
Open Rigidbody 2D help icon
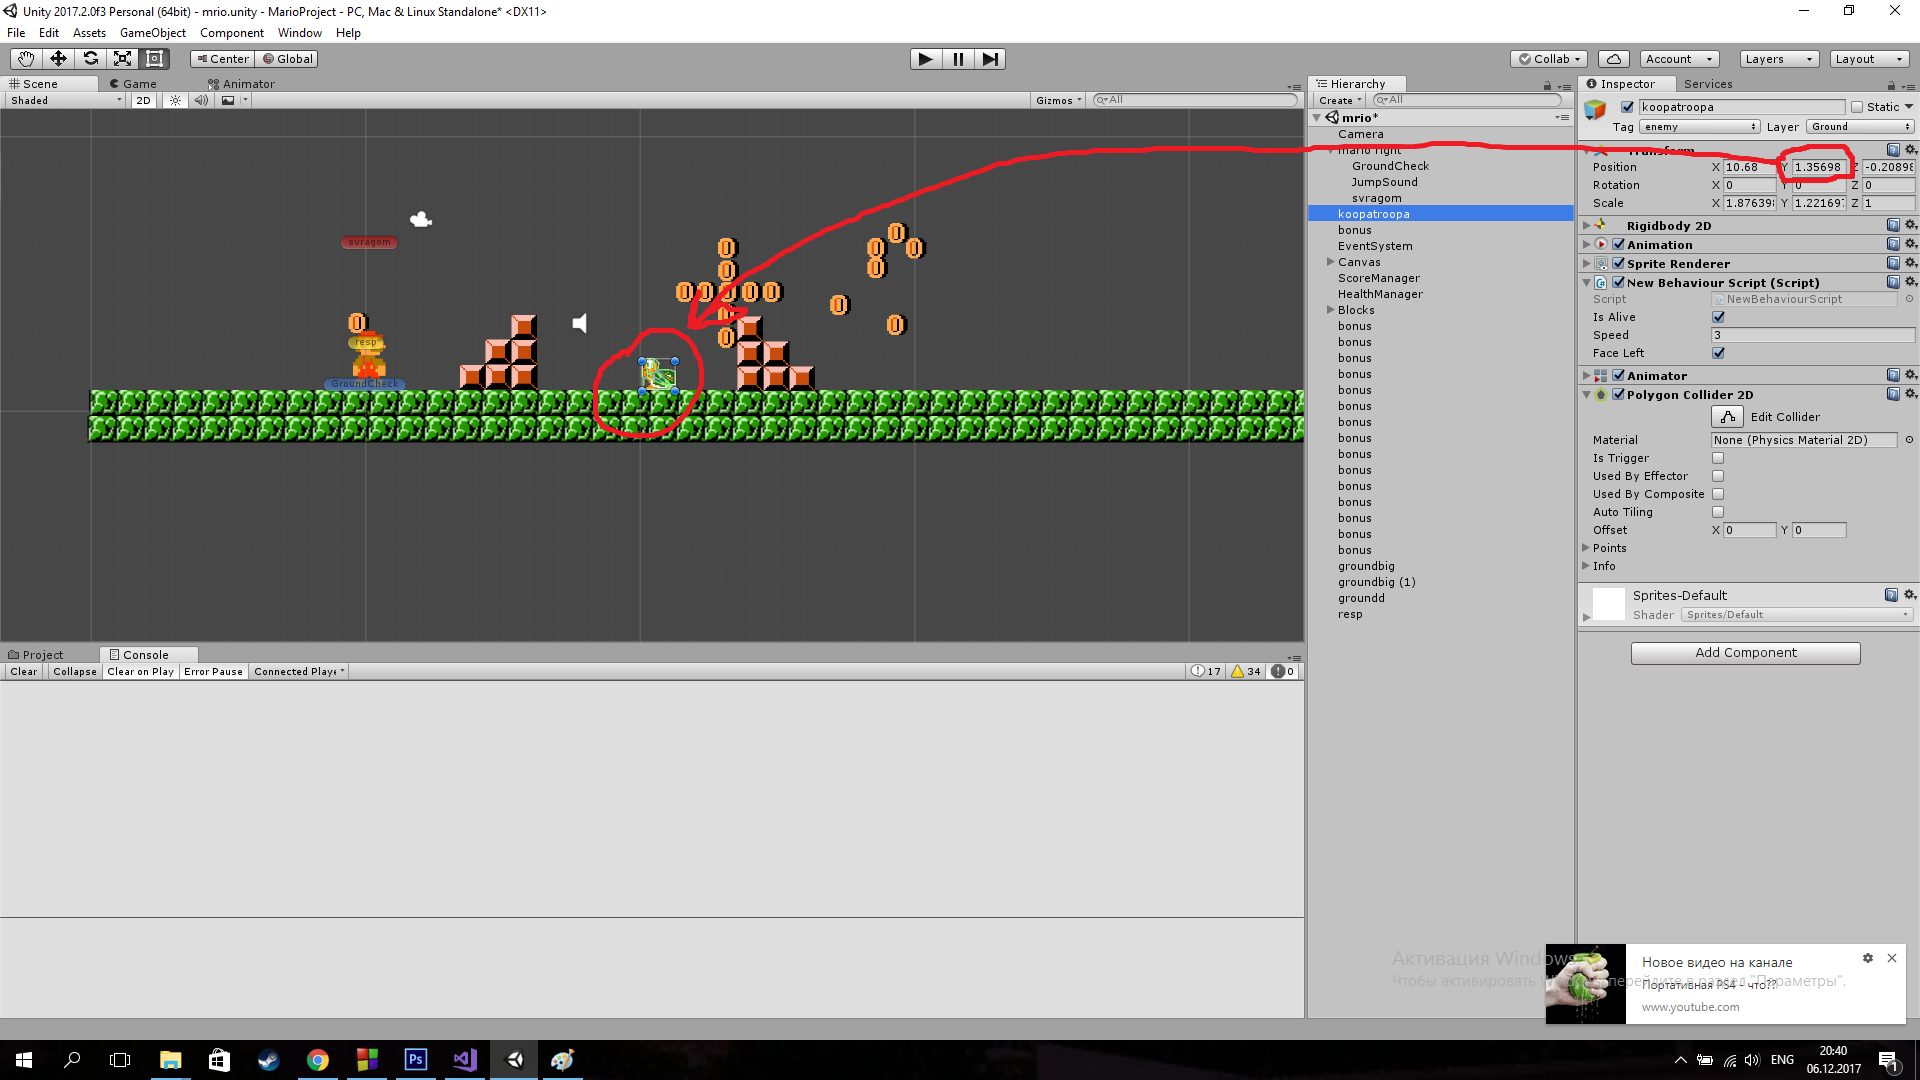[1892, 225]
